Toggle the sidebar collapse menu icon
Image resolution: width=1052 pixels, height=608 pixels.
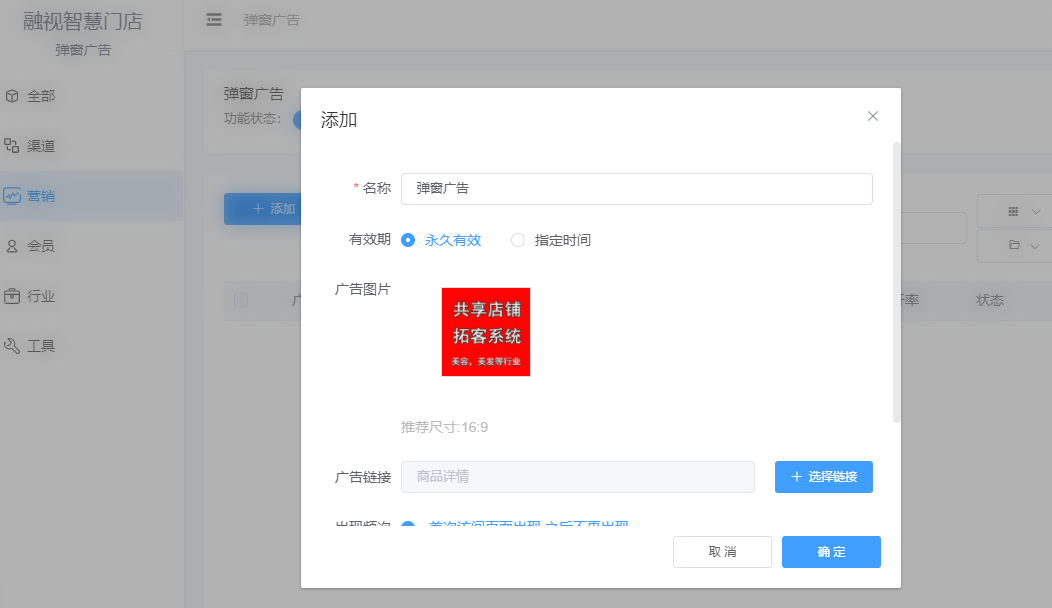[x=214, y=20]
